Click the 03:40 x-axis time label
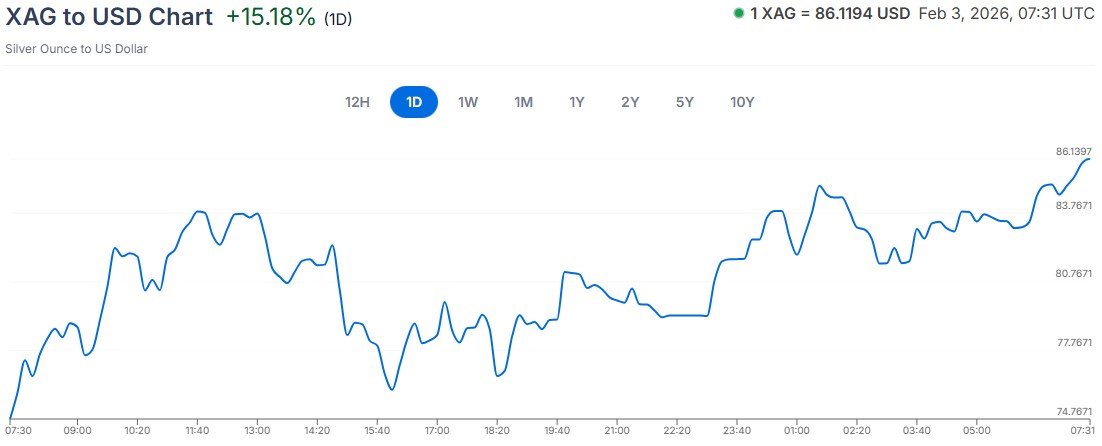 [x=916, y=429]
